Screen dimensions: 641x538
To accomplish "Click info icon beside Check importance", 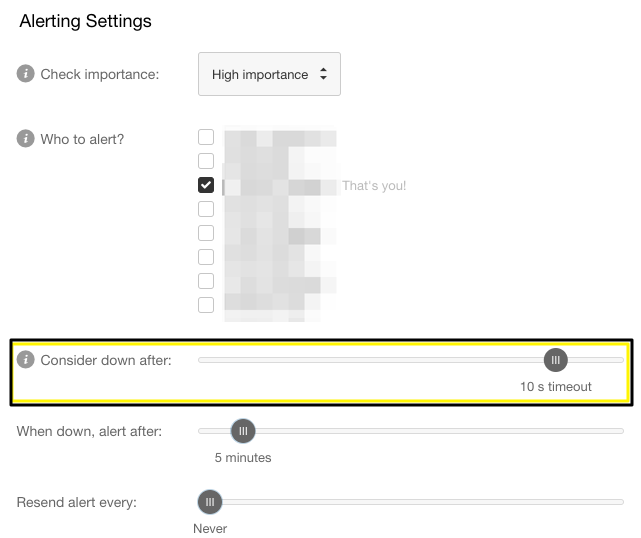I will [x=26, y=74].
